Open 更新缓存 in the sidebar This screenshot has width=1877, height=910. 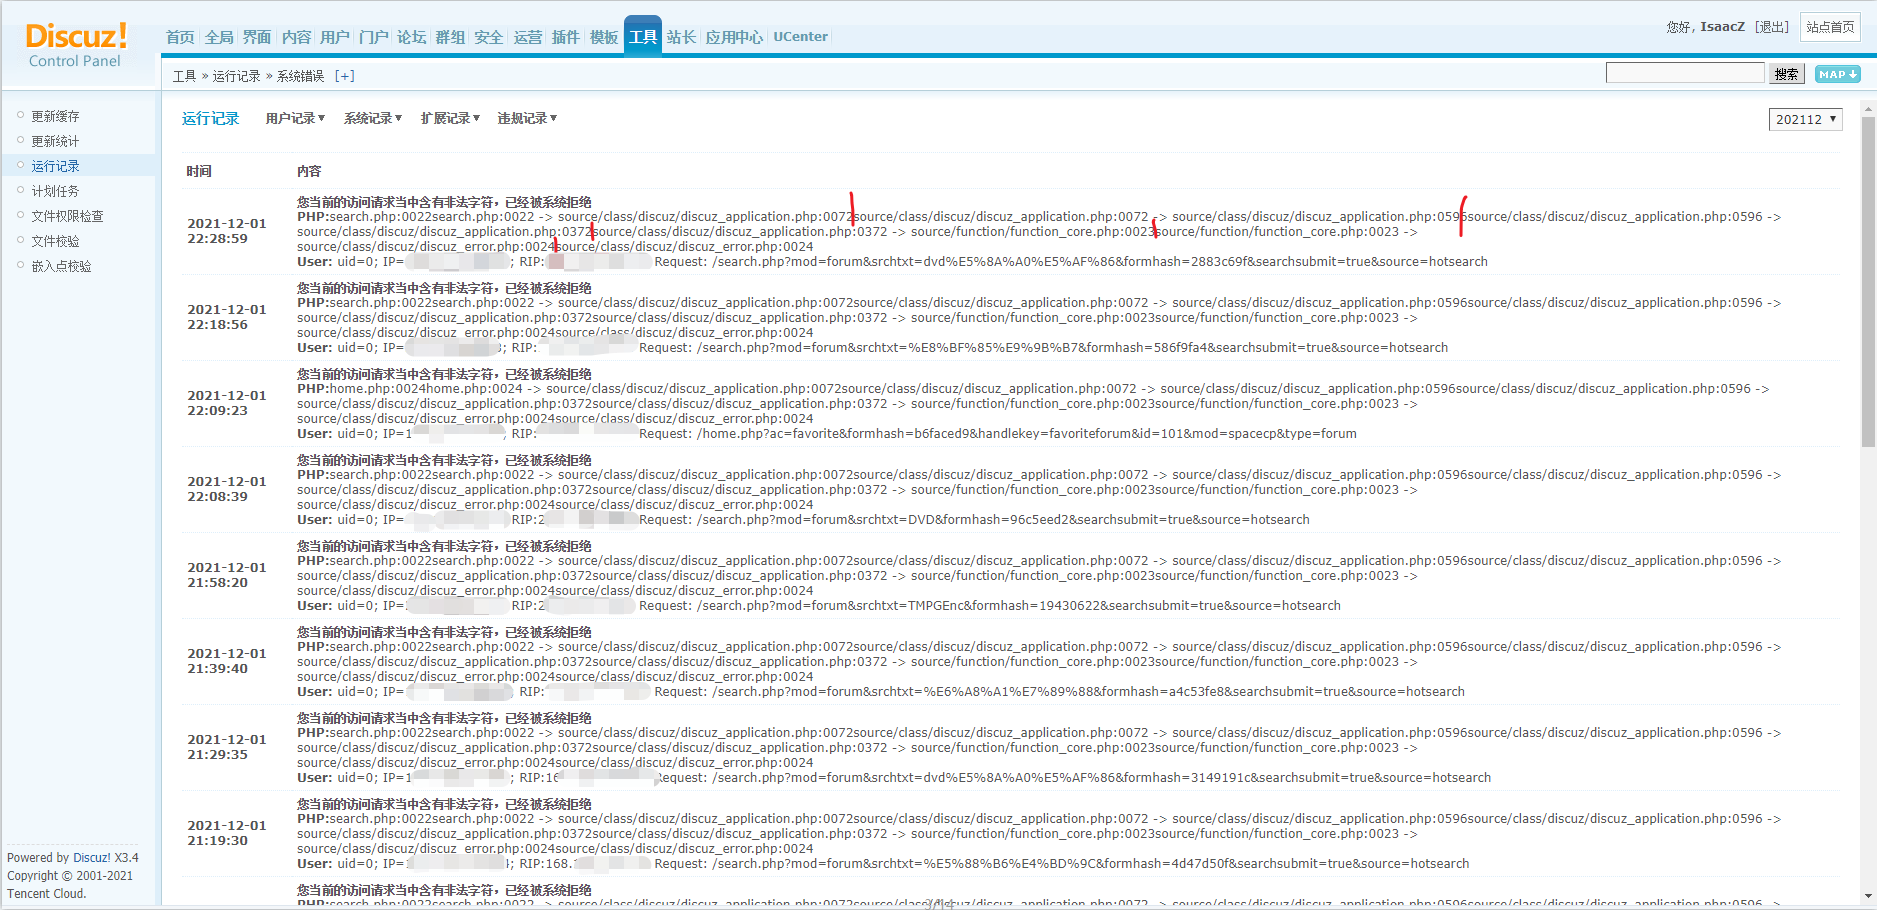point(55,116)
